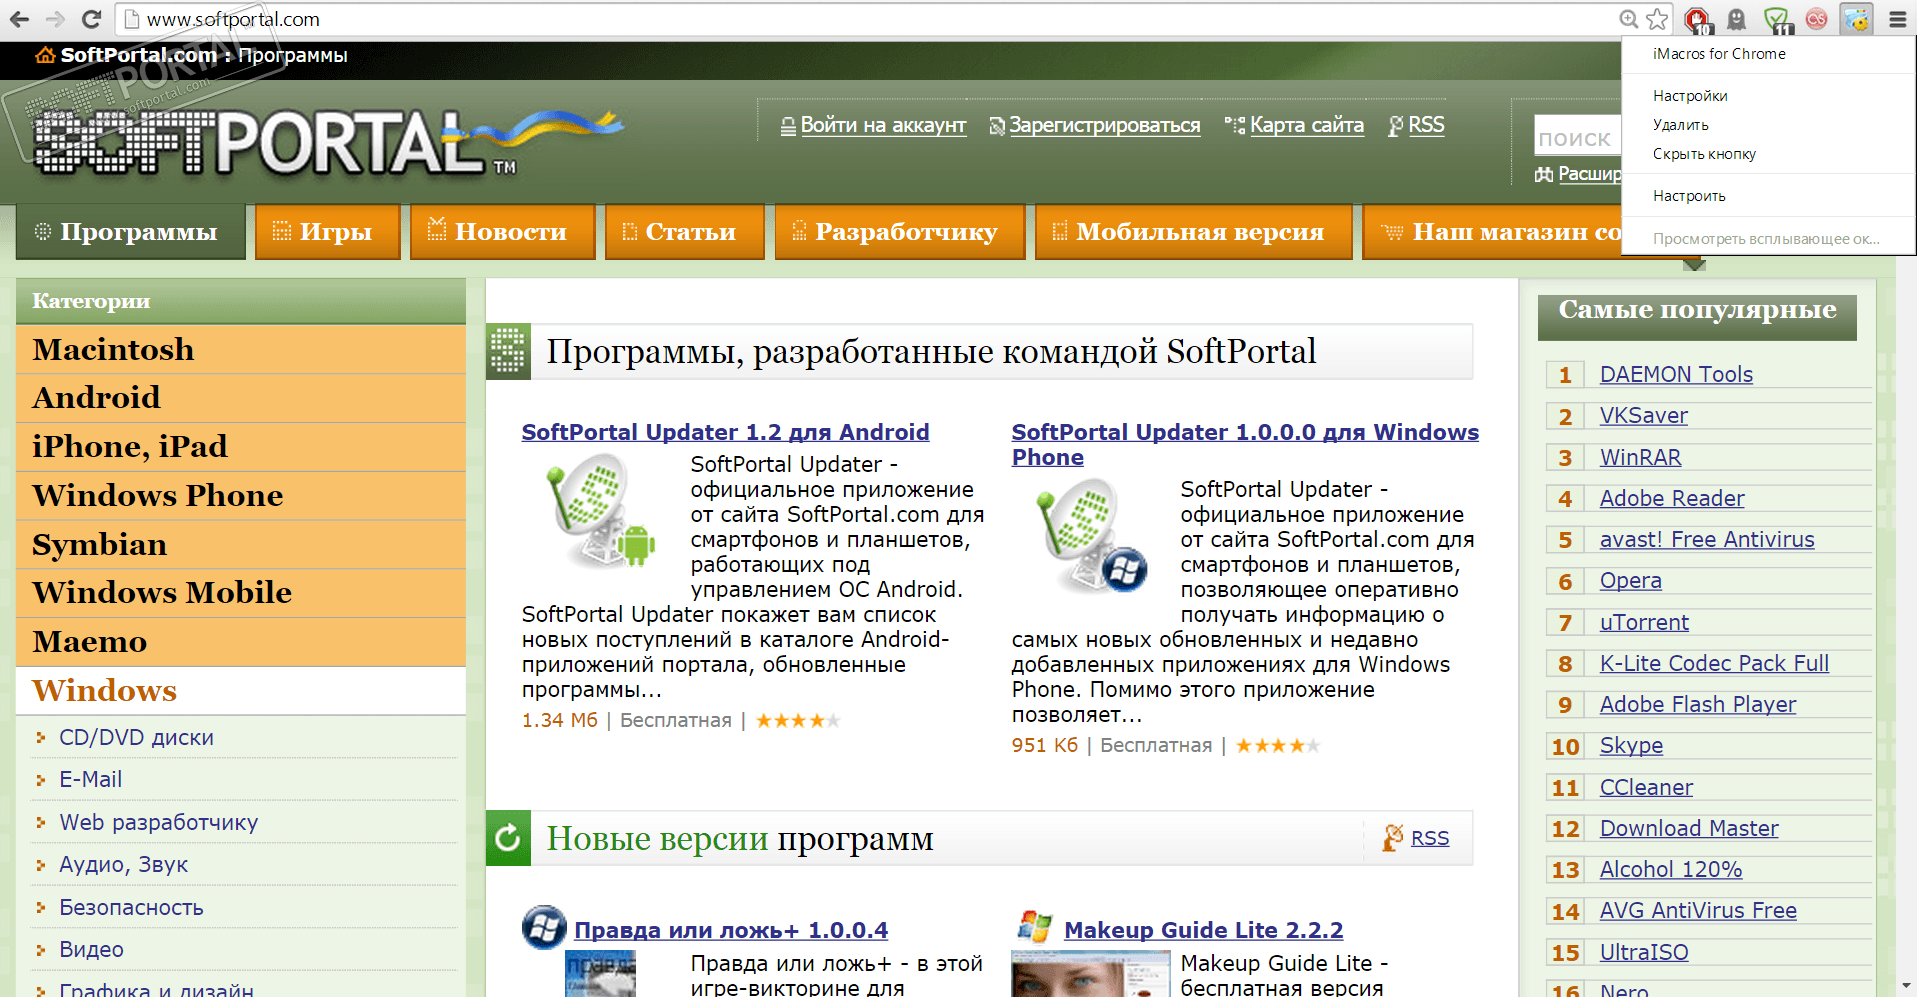
Task: Select the iPhone, iPad category
Action: click(241, 447)
